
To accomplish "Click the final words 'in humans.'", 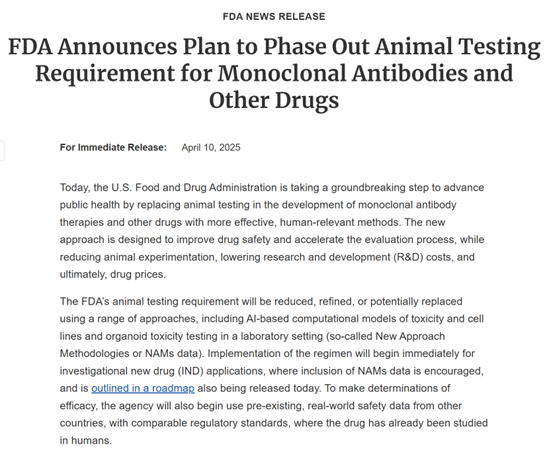I will coord(86,441).
